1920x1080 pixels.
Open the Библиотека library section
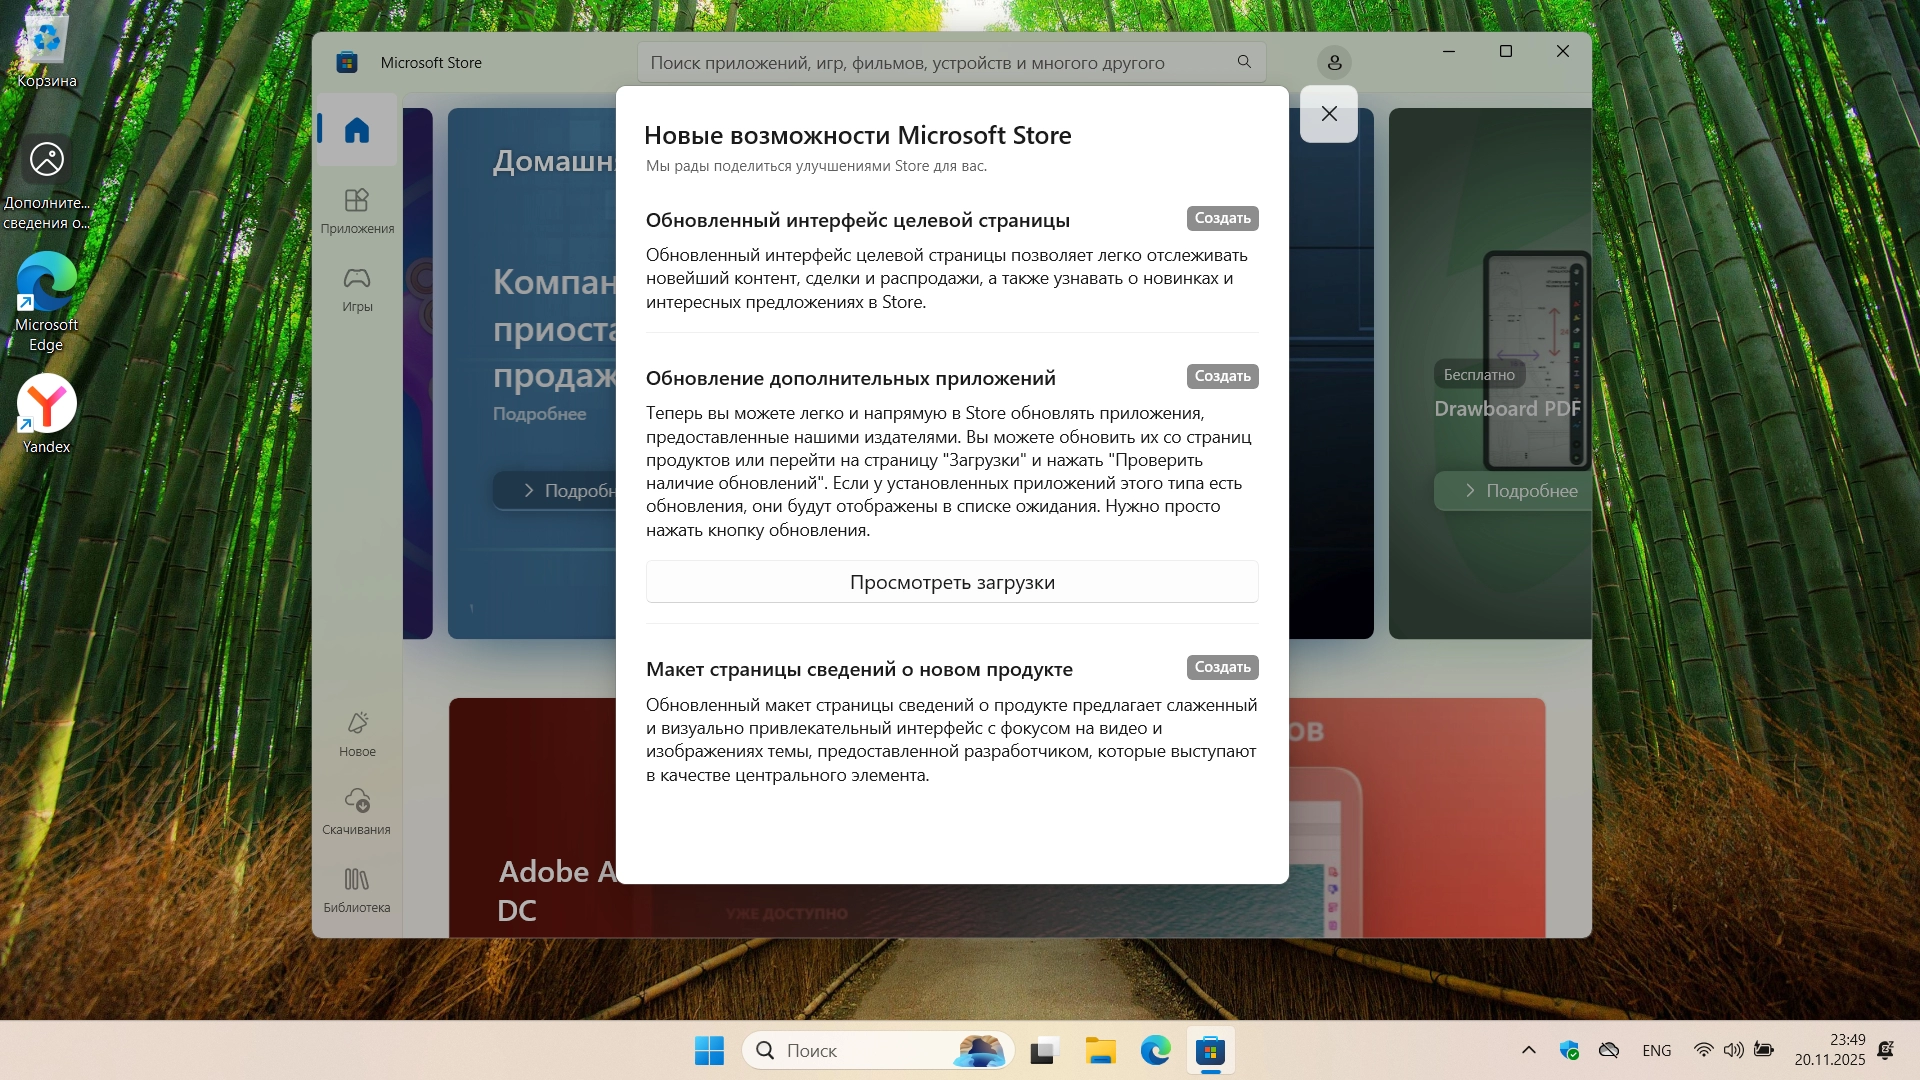click(x=357, y=889)
